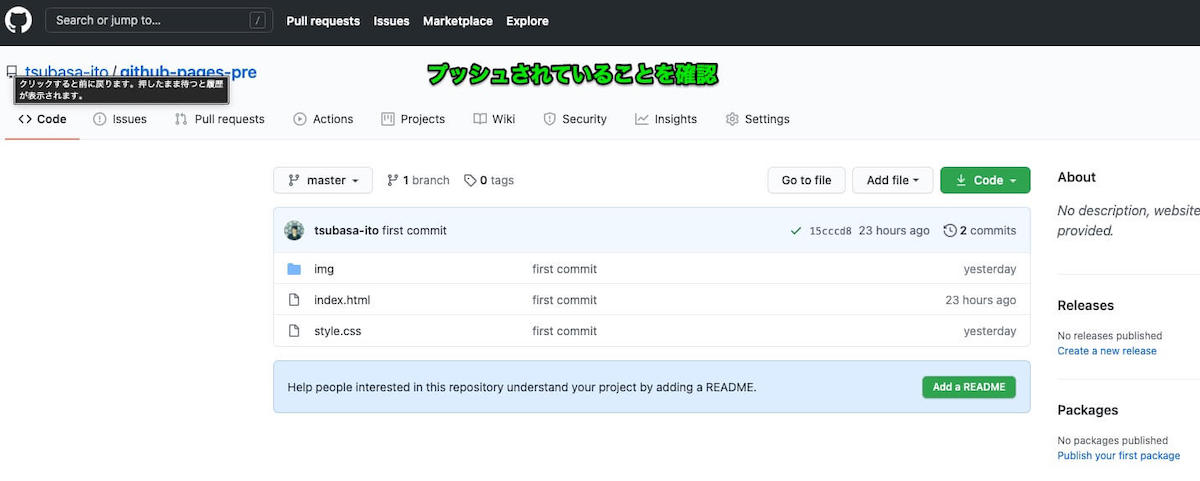Click Publish your first package link
Viewport: 1200px width, 481px height.
click(x=1119, y=456)
